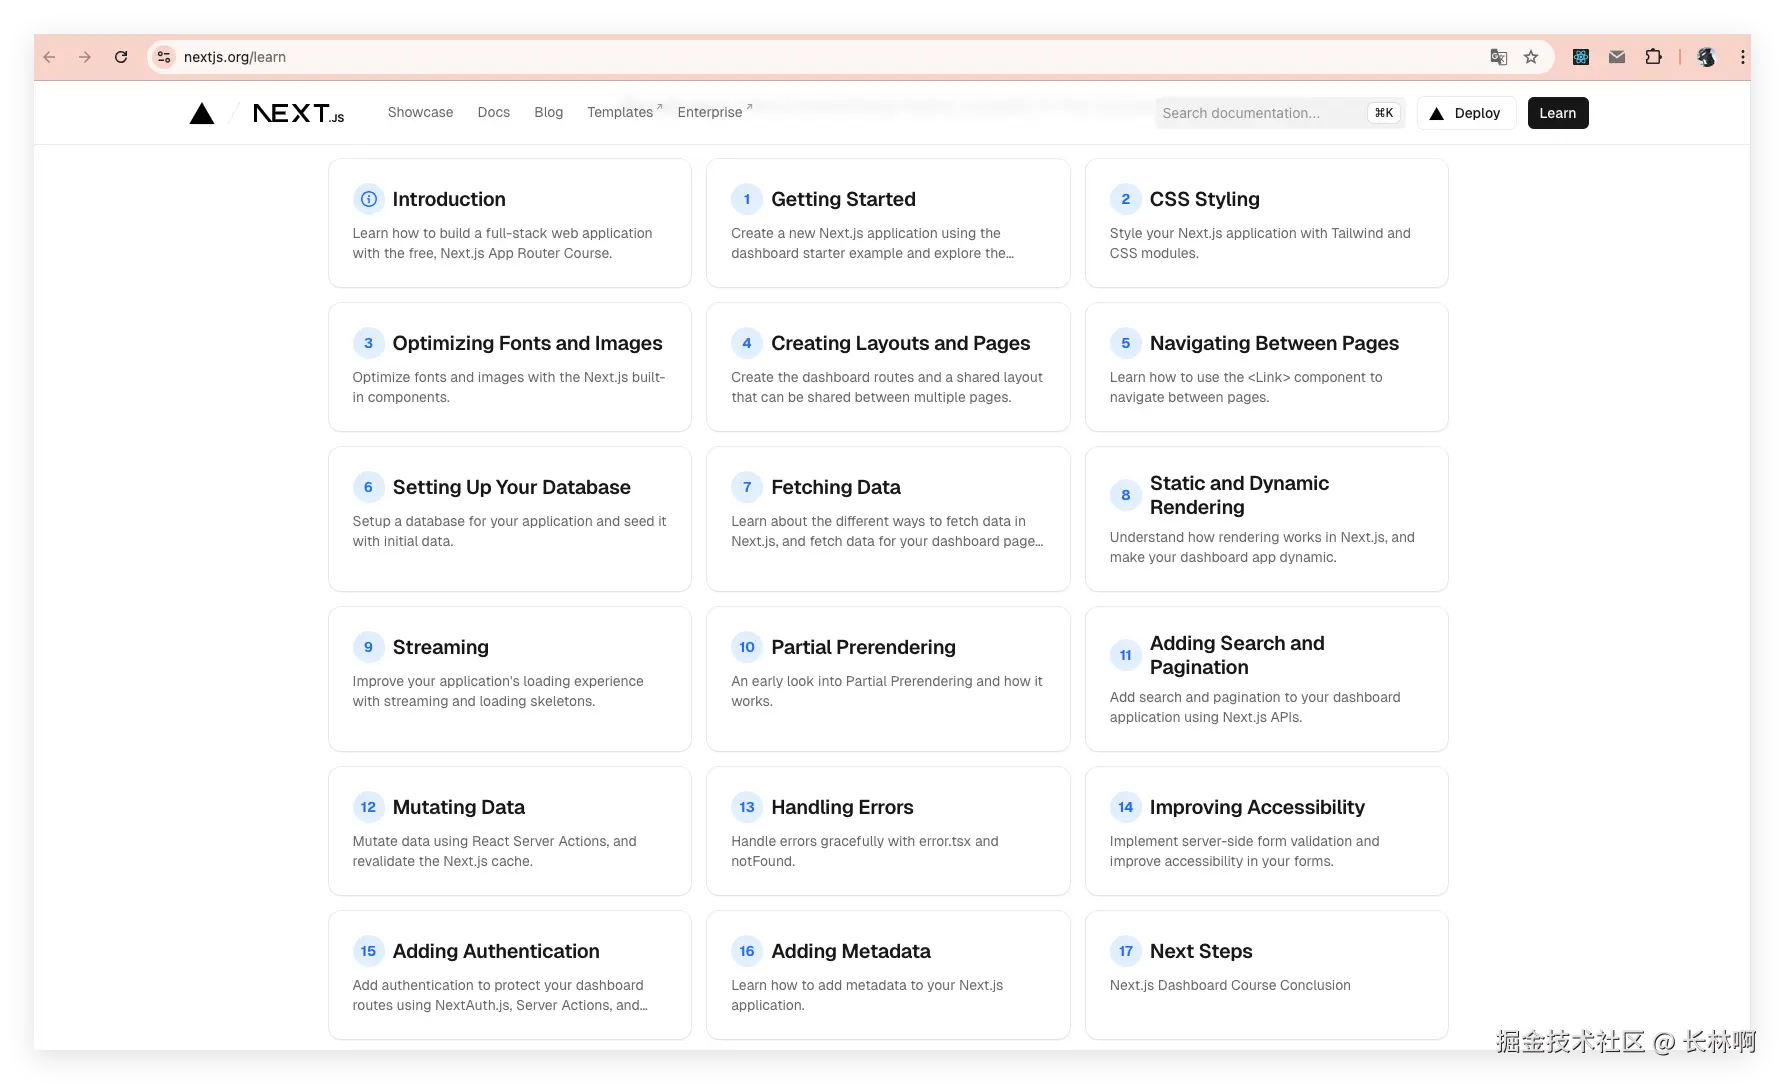
Task: Bookmark this page with the star icon
Action: 1531,57
